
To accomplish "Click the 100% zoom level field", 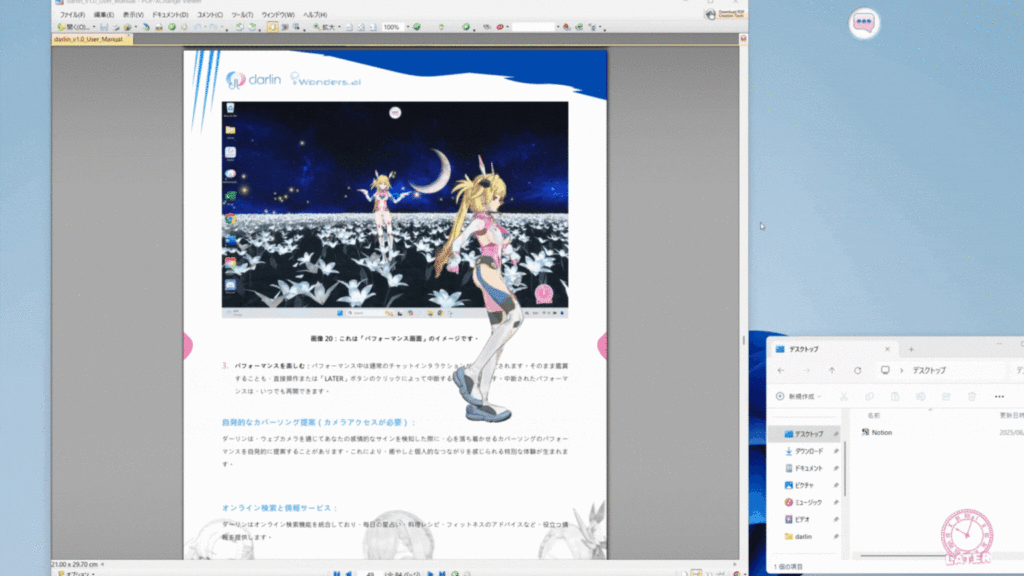I will (x=392, y=27).
